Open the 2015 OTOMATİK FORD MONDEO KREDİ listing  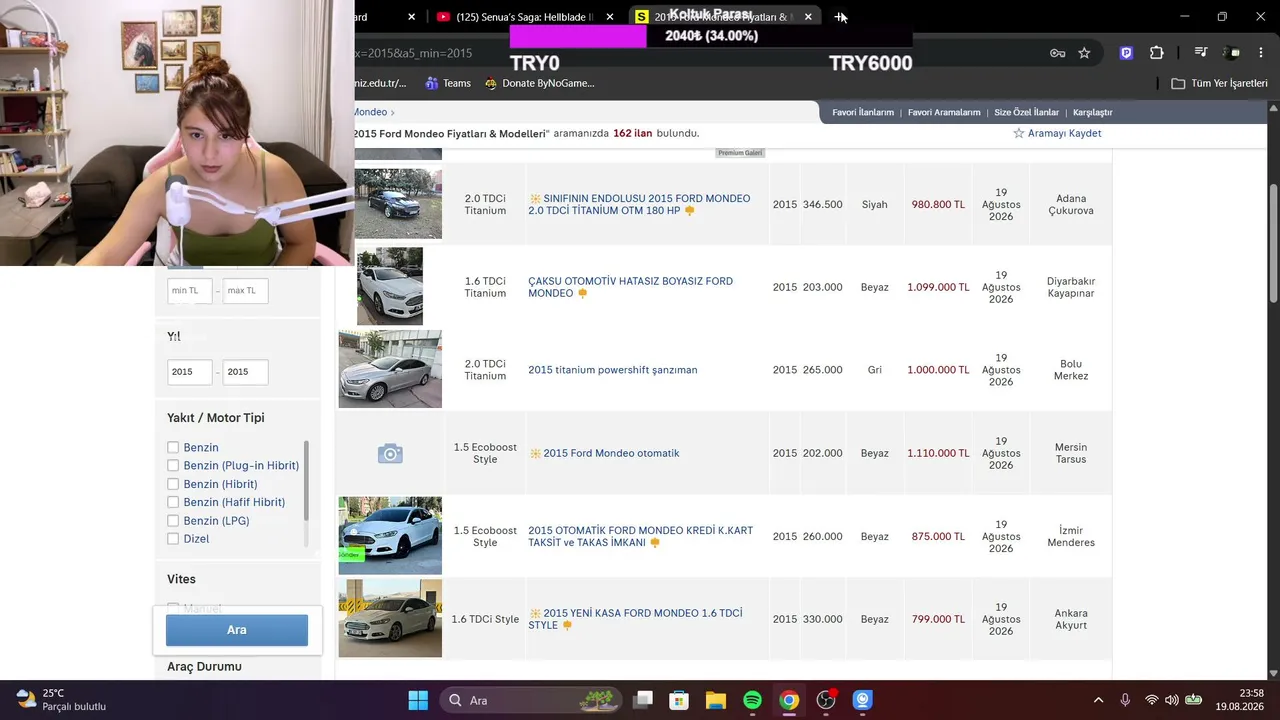point(640,537)
